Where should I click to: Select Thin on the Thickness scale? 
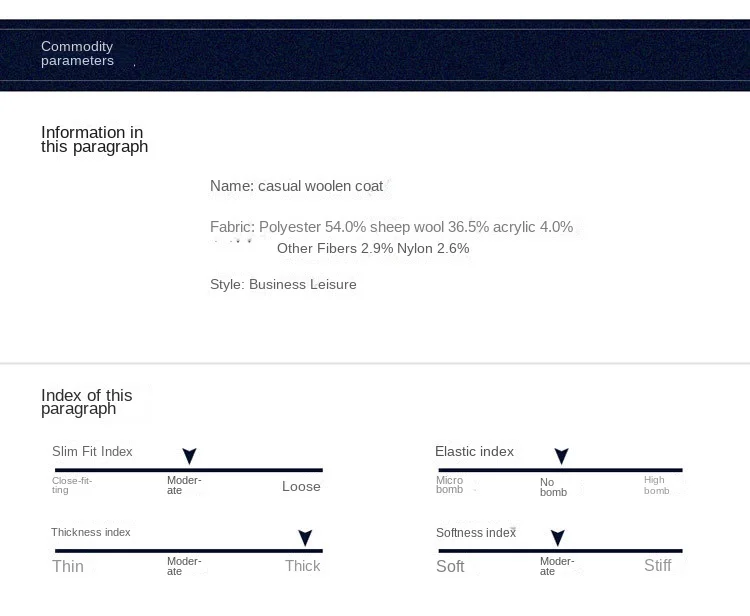click(x=68, y=567)
